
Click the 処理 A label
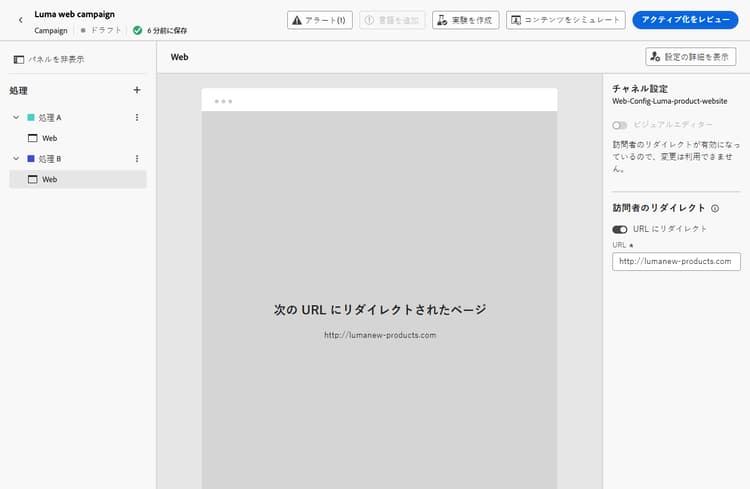point(50,117)
